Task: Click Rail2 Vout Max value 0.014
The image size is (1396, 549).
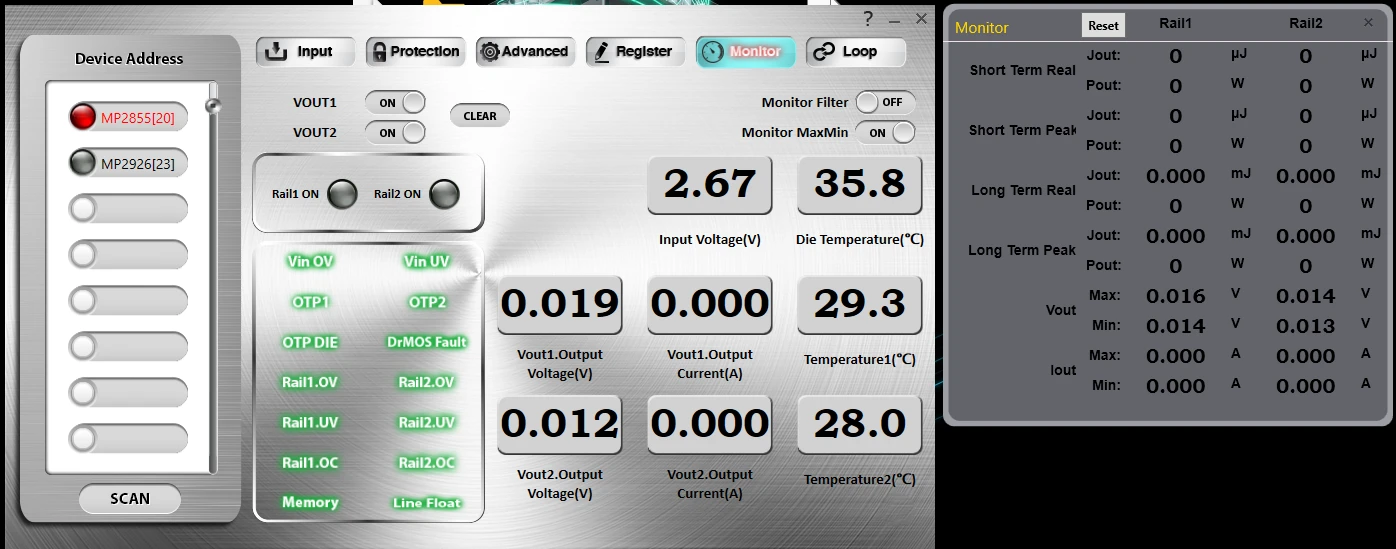Action: pyautogui.click(x=1306, y=296)
